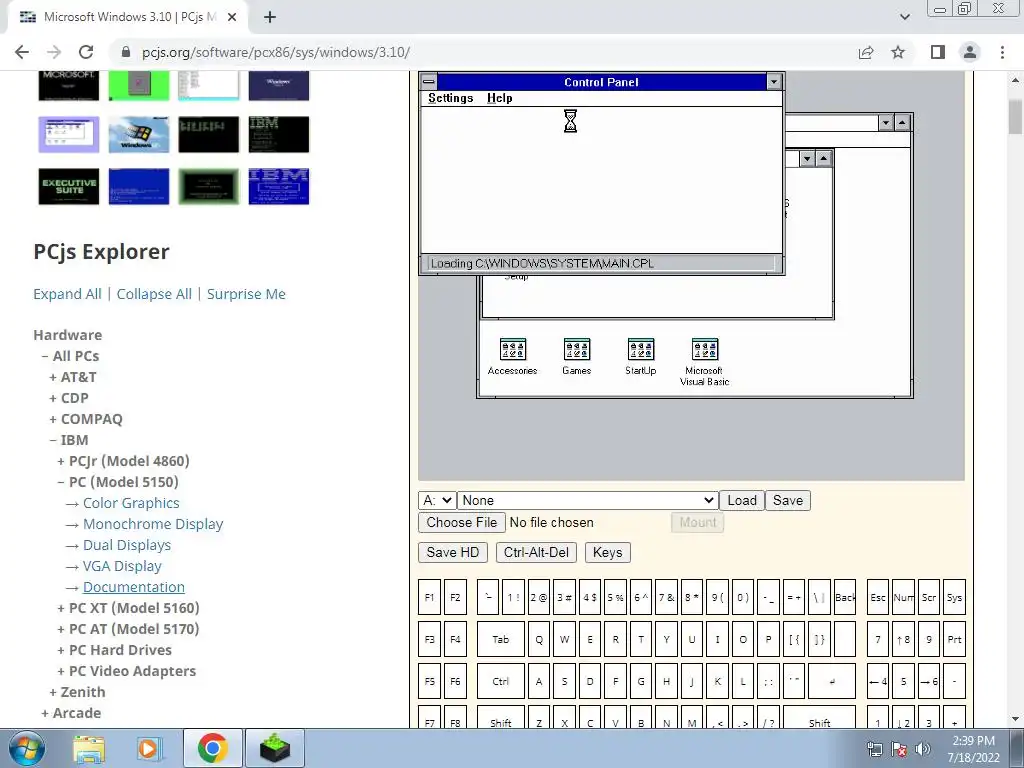Image resolution: width=1024 pixels, height=768 pixels.
Task: Click the on-screen Esc key
Action: point(878,598)
